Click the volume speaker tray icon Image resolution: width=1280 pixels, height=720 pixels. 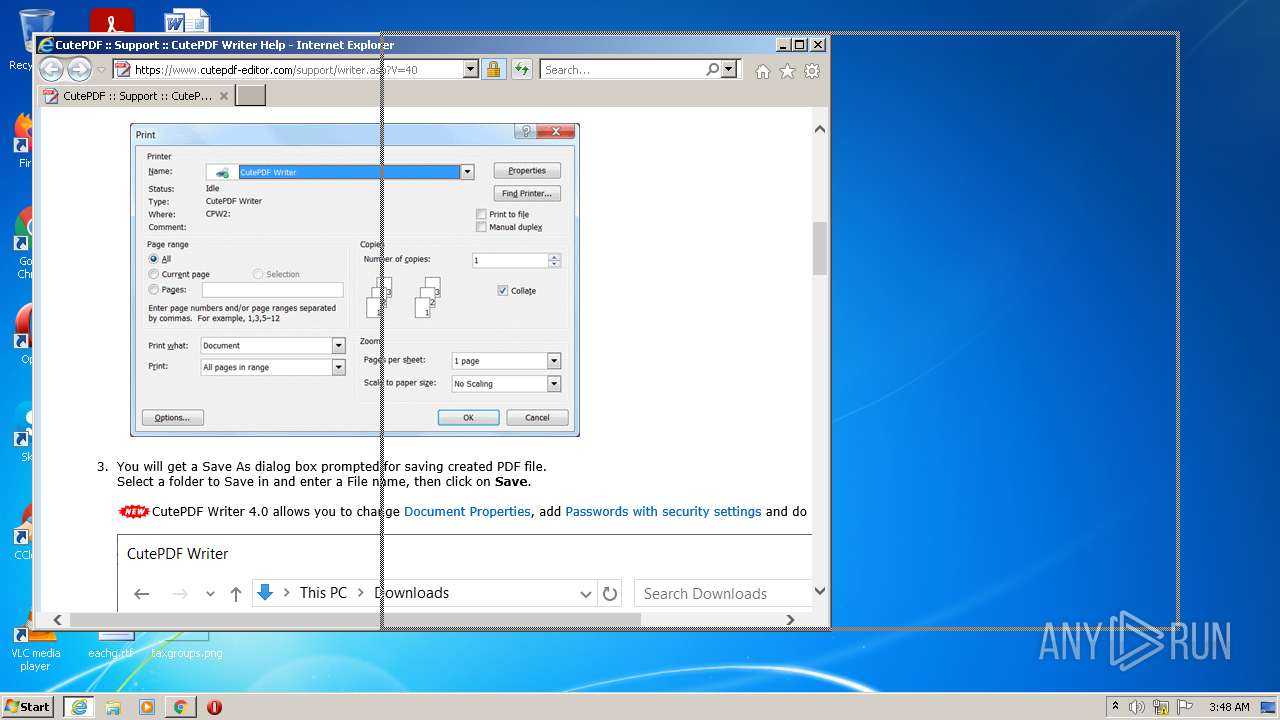pyautogui.click(x=1137, y=707)
